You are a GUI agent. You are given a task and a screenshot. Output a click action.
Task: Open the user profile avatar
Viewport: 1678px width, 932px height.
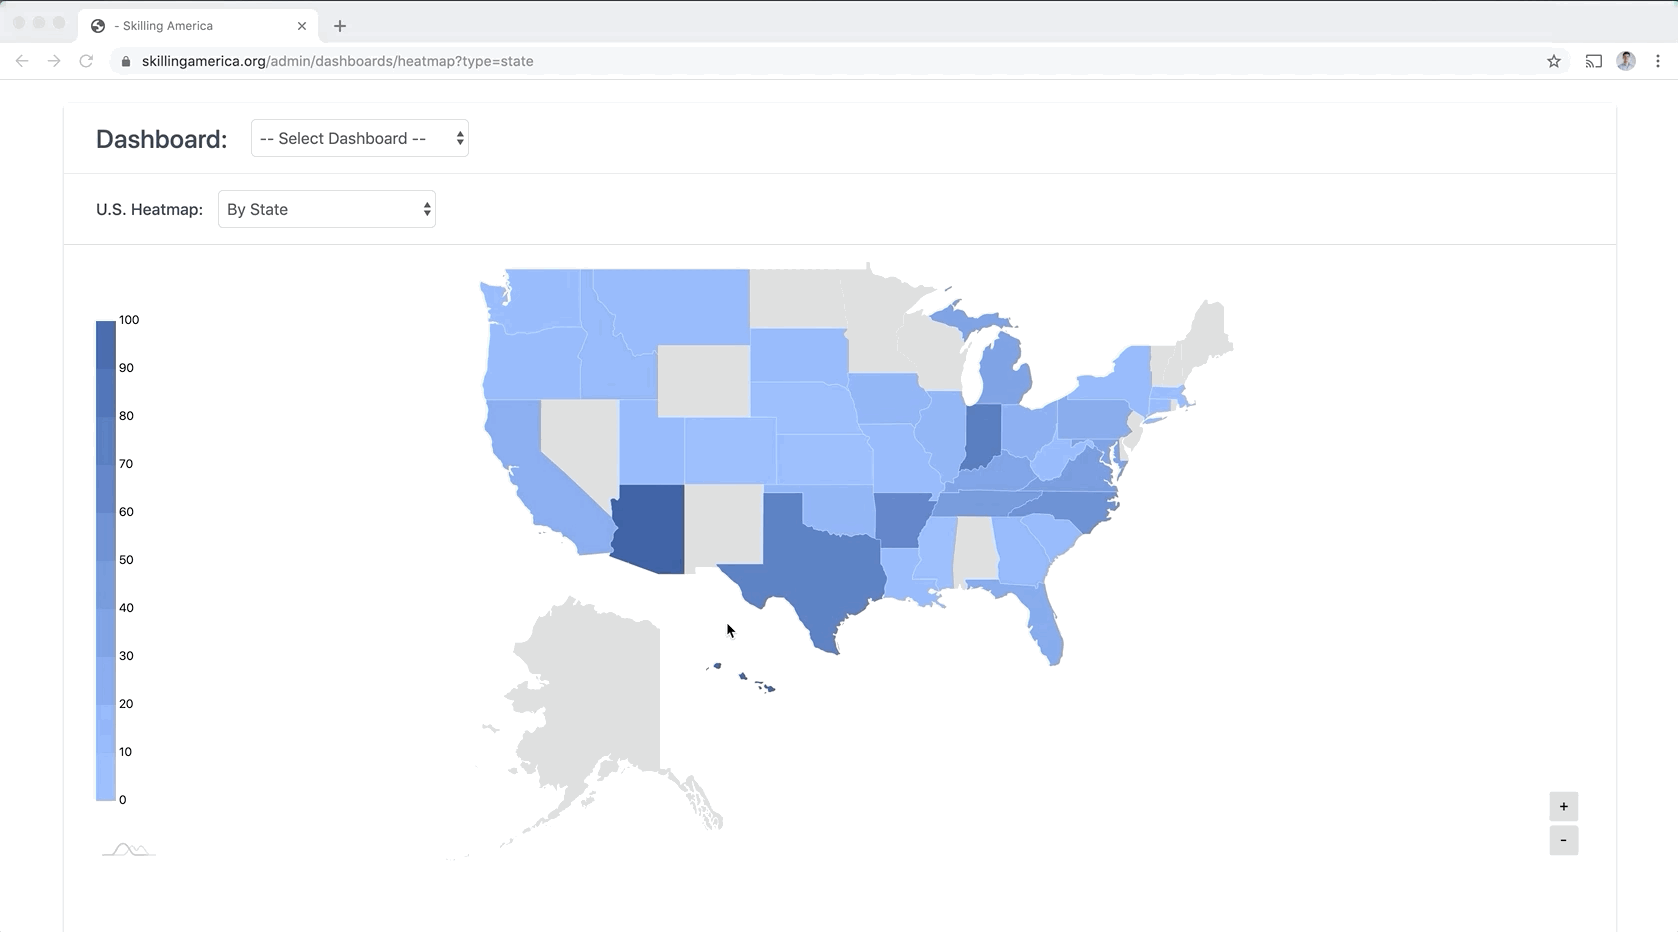click(1626, 61)
